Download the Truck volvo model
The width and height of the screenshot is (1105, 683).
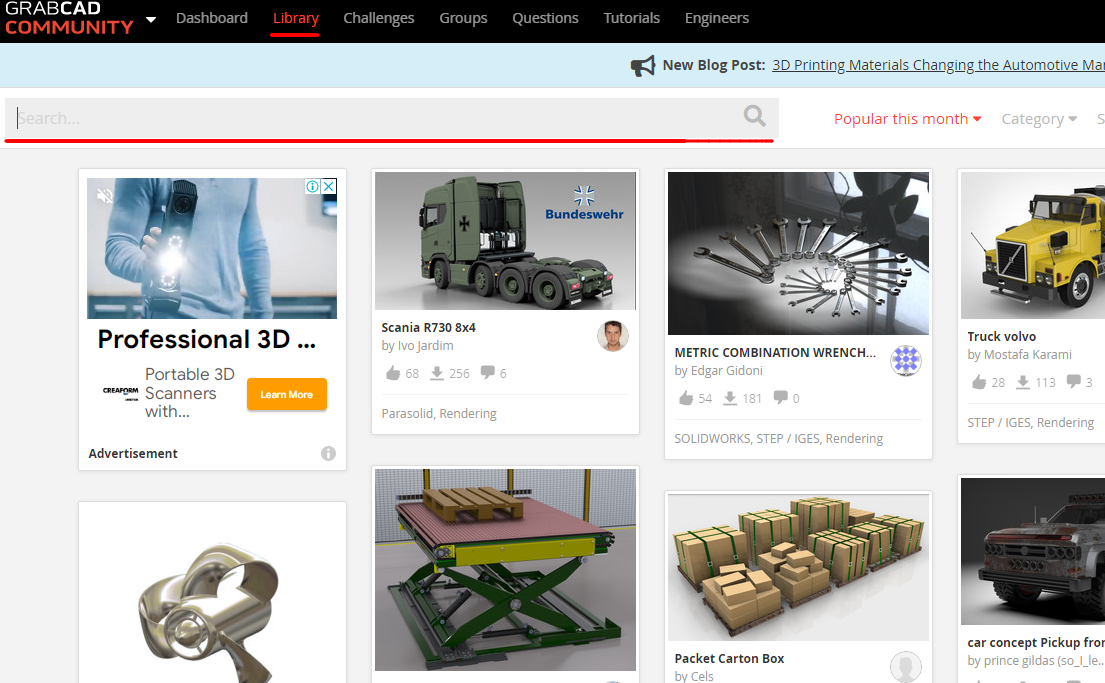1023,382
